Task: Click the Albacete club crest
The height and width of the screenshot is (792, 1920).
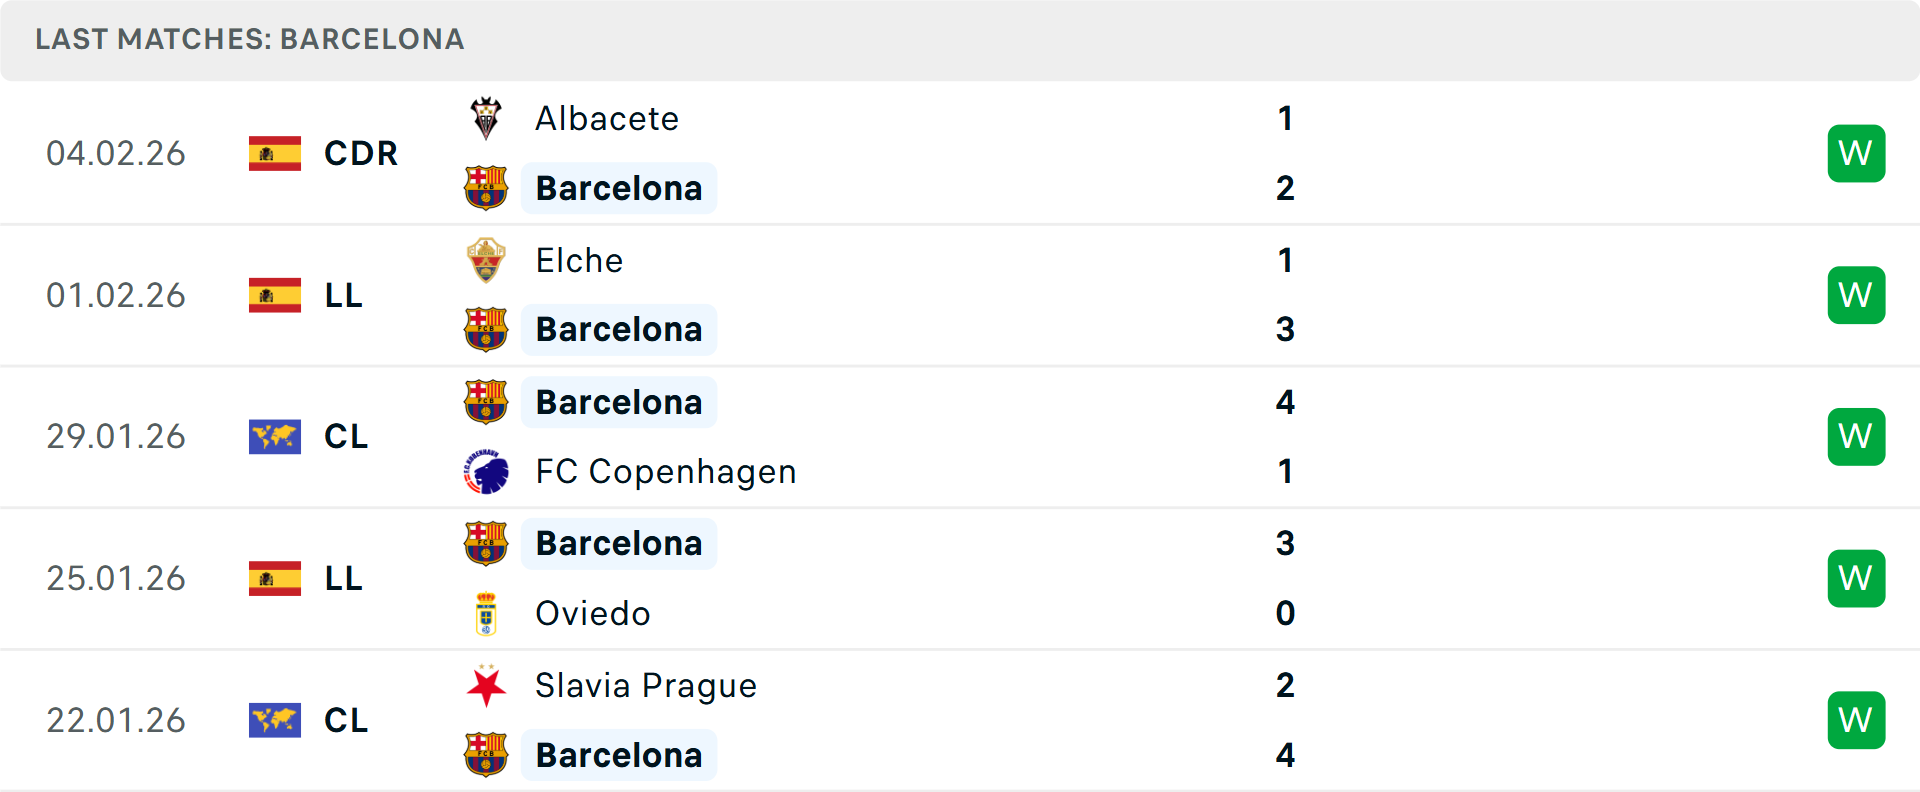Action: pos(486,118)
